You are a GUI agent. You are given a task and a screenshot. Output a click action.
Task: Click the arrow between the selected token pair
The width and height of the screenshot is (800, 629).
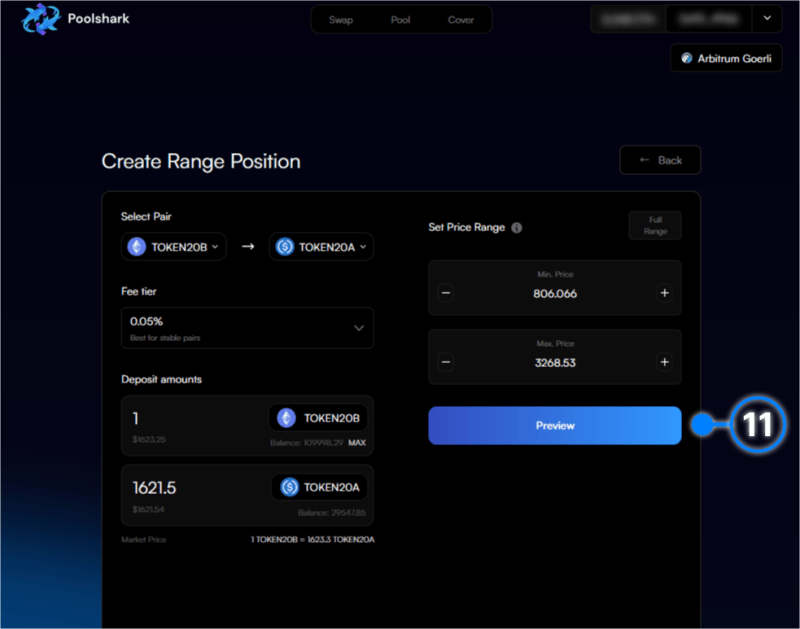[x=247, y=245]
